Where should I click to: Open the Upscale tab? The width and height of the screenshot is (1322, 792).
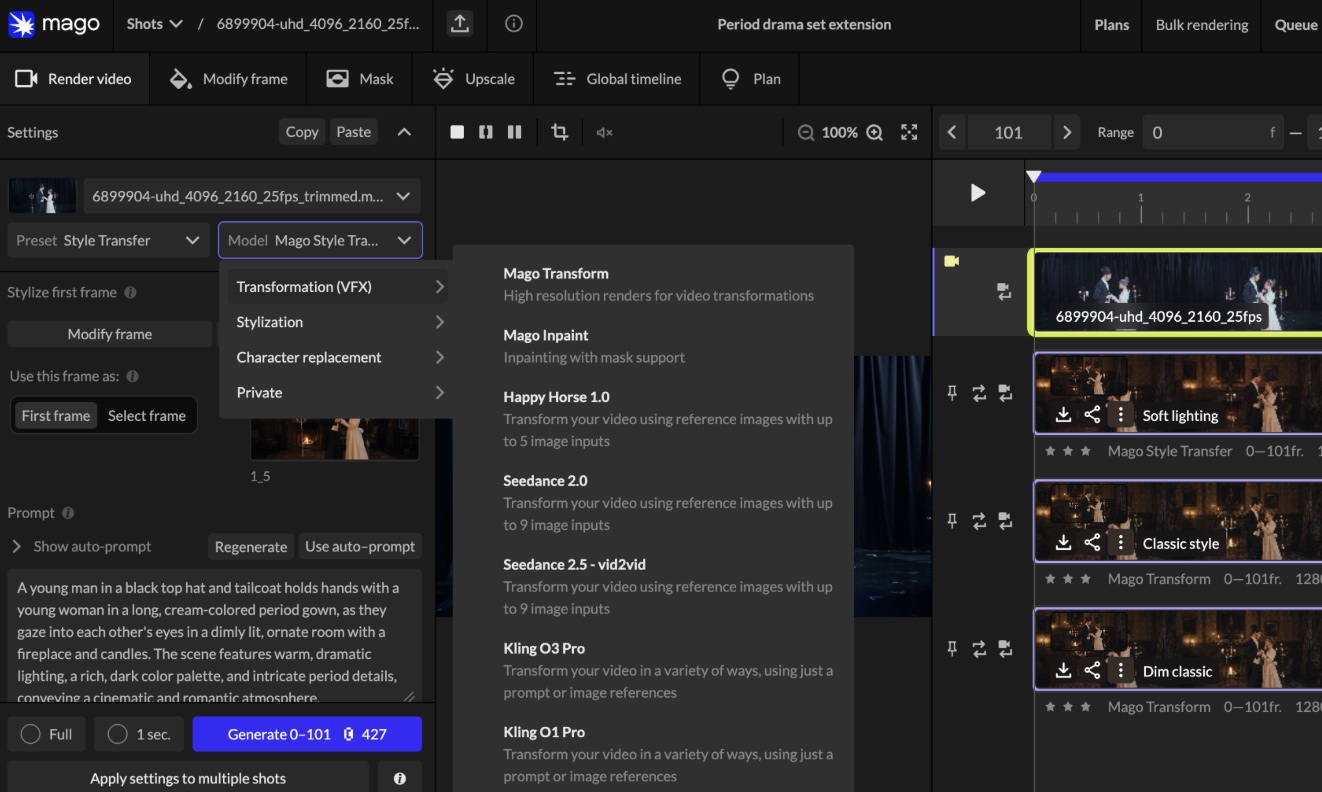[473, 79]
